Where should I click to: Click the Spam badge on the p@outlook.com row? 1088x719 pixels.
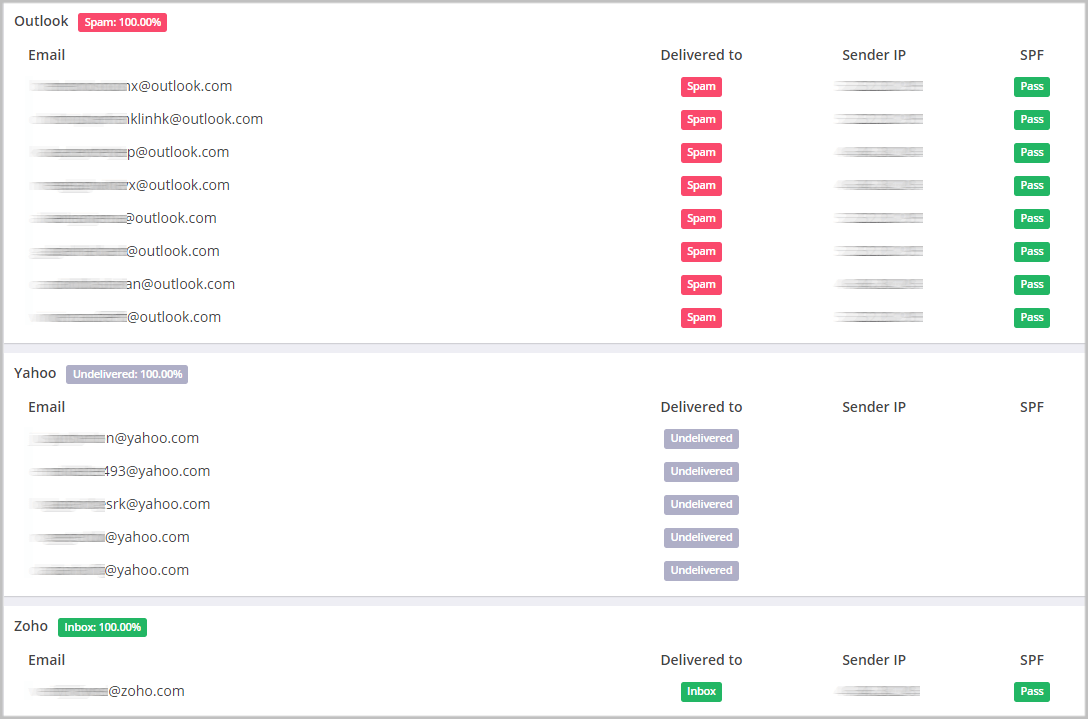tap(701, 152)
